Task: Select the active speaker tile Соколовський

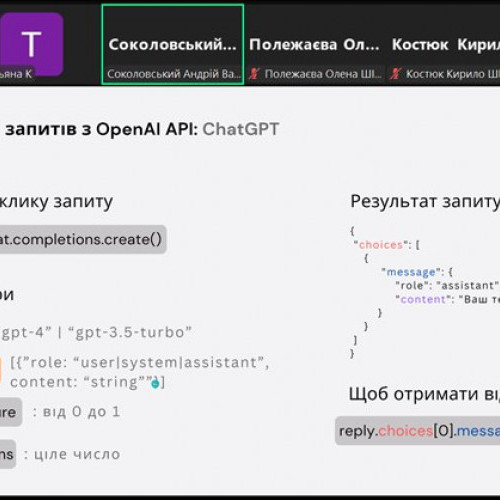Action: (x=173, y=44)
